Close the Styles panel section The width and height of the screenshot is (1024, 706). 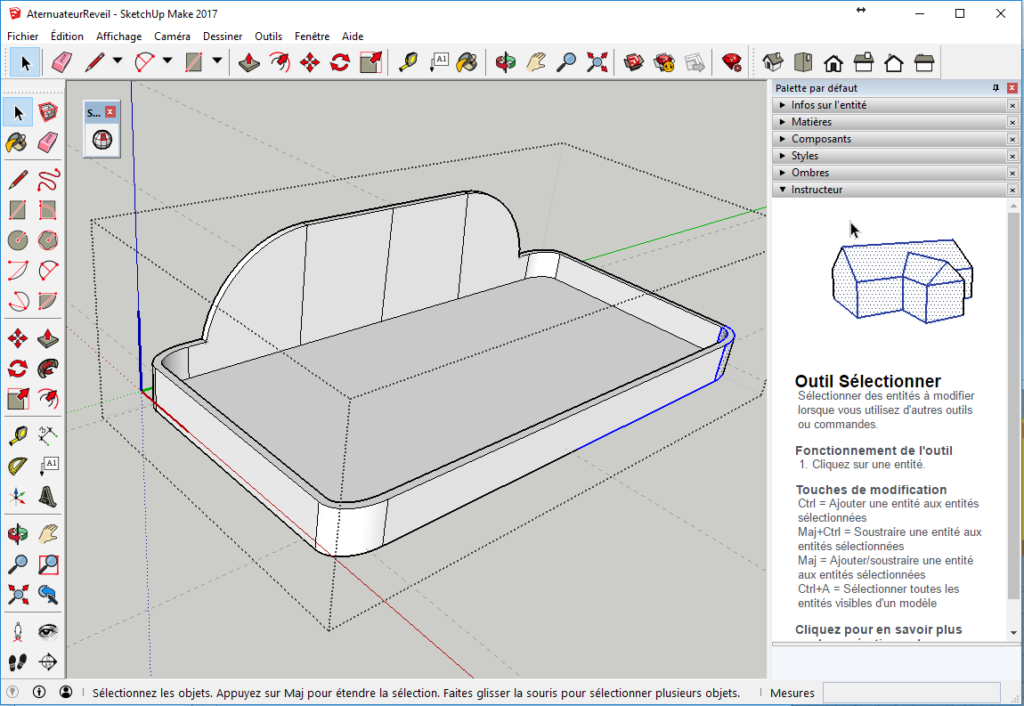[1012, 155]
